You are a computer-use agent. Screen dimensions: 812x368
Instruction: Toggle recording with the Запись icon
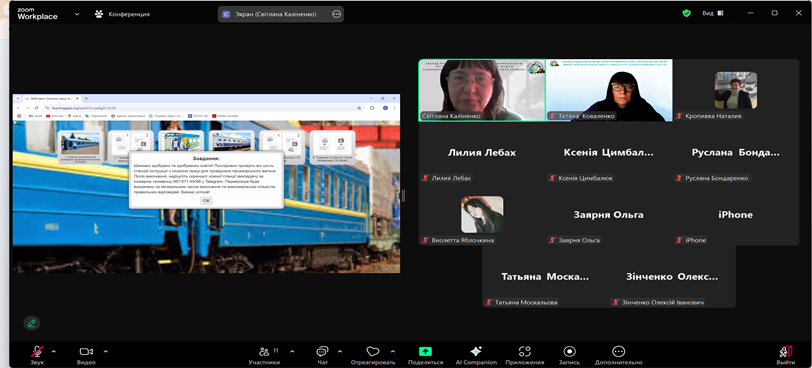pyautogui.click(x=569, y=351)
